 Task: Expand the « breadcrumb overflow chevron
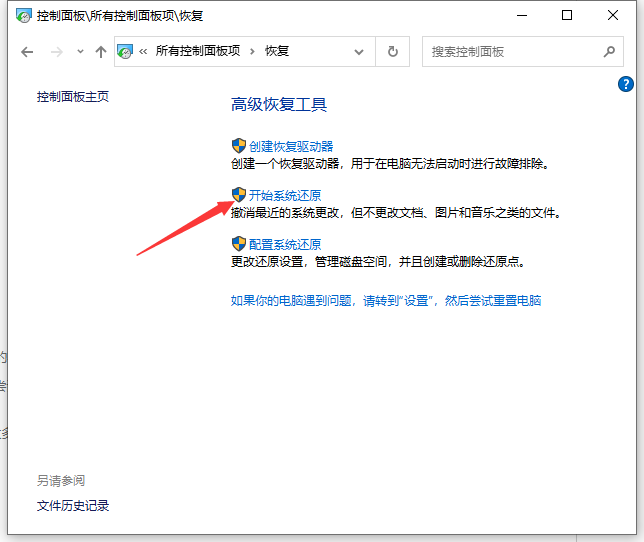click(144, 51)
